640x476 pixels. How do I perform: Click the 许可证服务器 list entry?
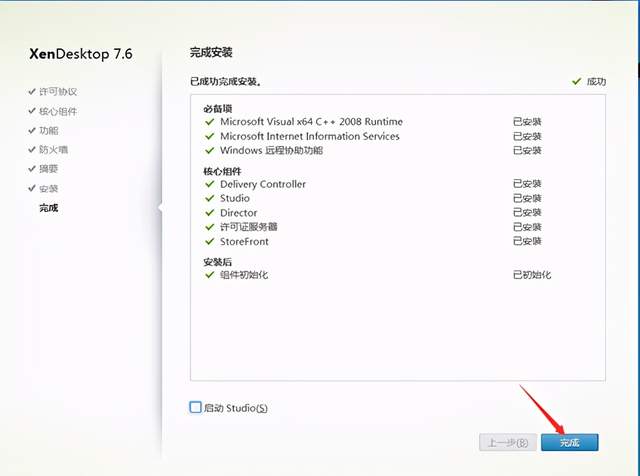pyautogui.click(x=249, y=227)
